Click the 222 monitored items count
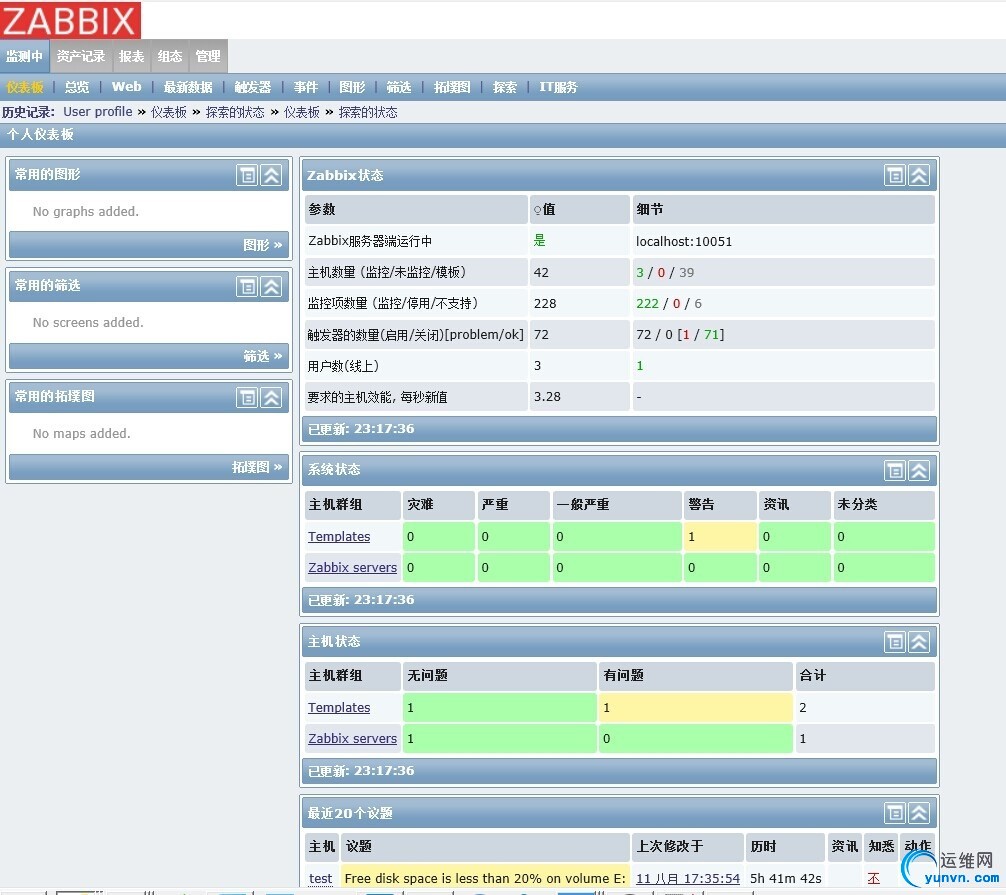Viewport: 1006px width, 895px height. click(647, 303)
